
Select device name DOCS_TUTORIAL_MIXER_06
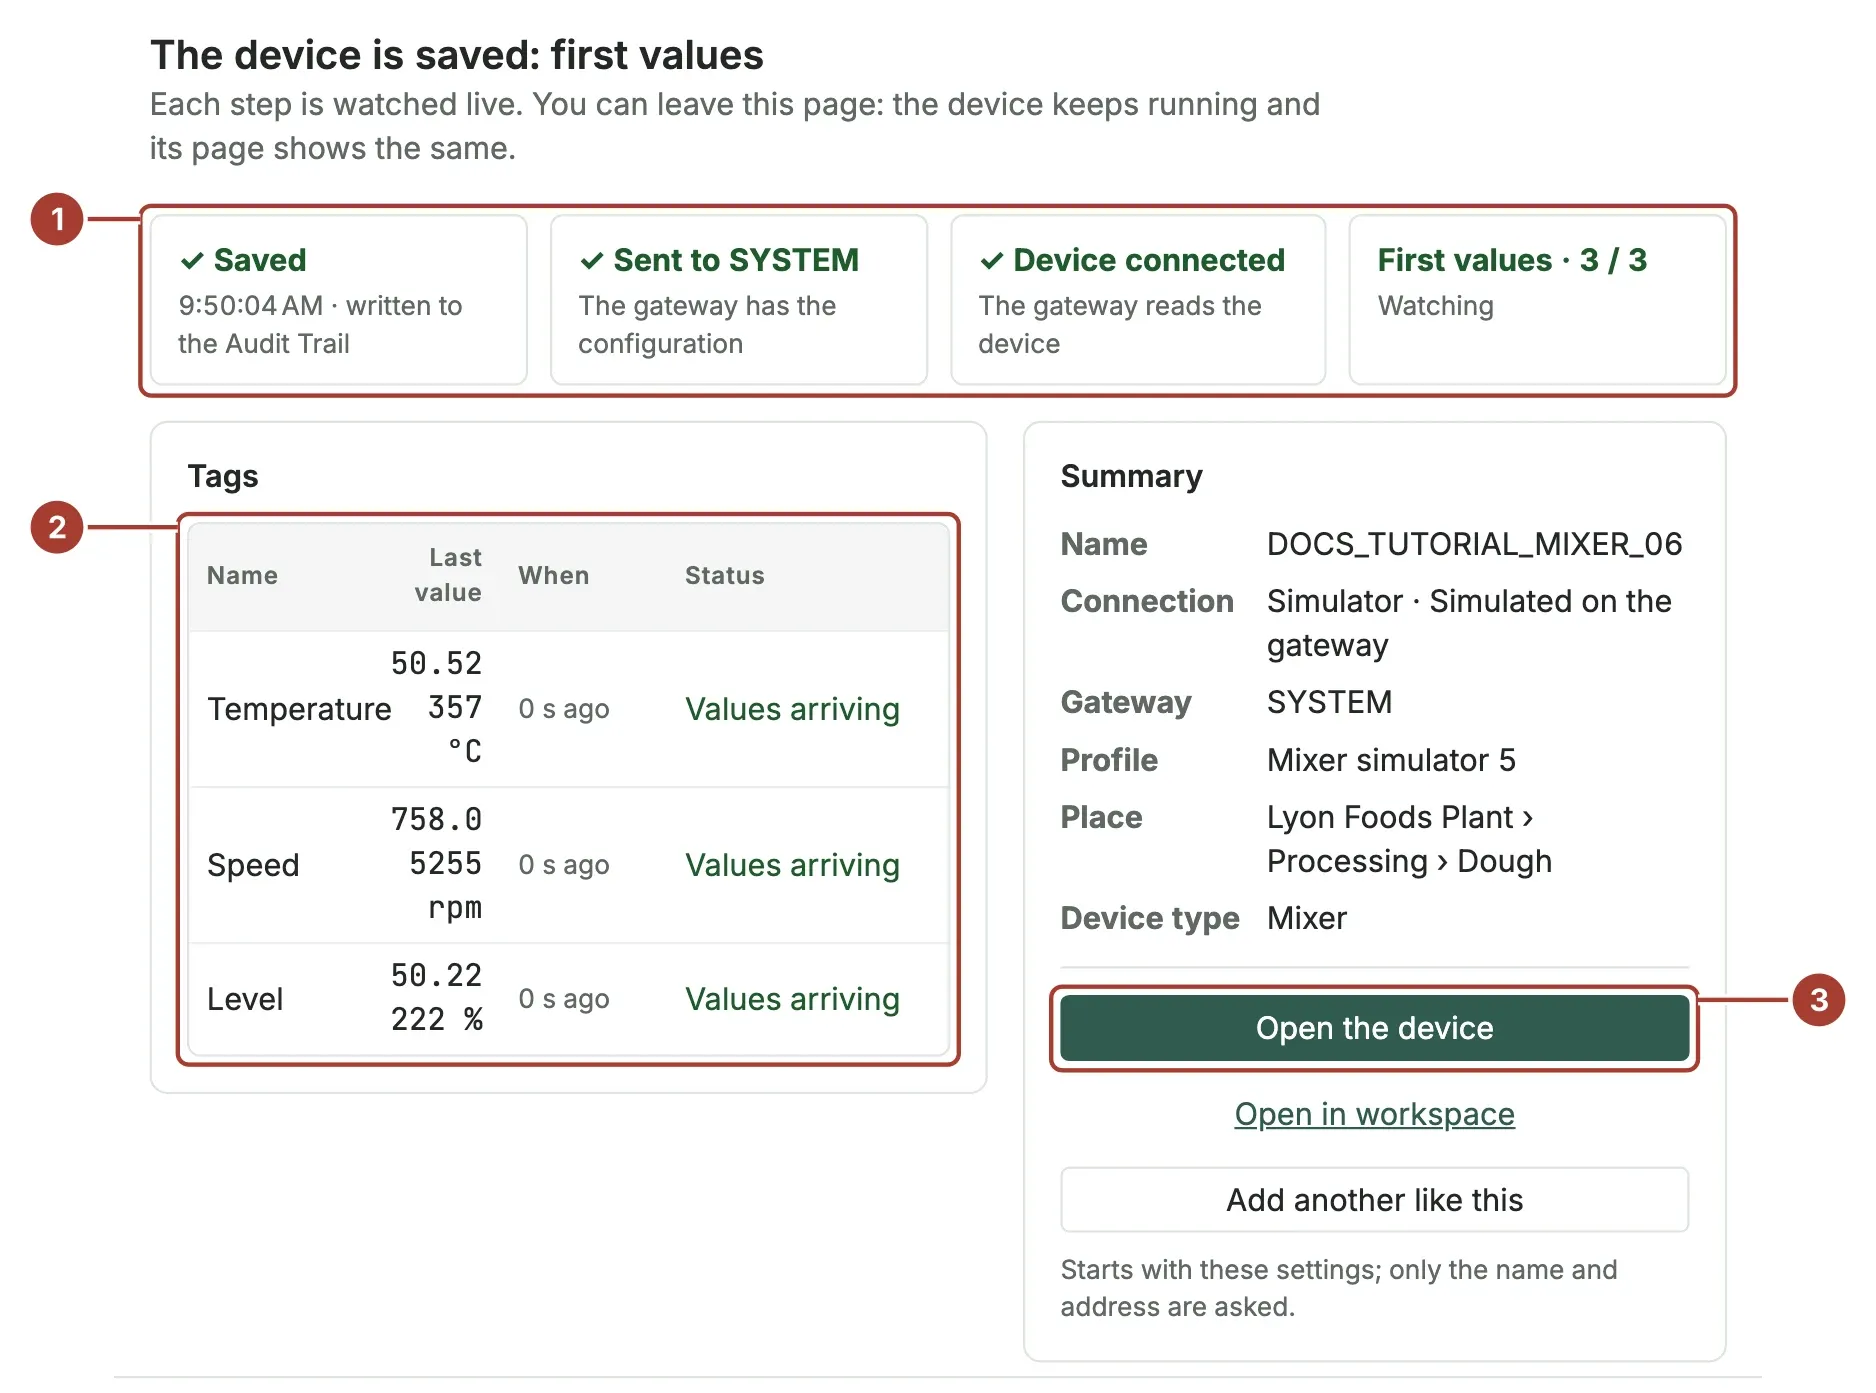1474,544
